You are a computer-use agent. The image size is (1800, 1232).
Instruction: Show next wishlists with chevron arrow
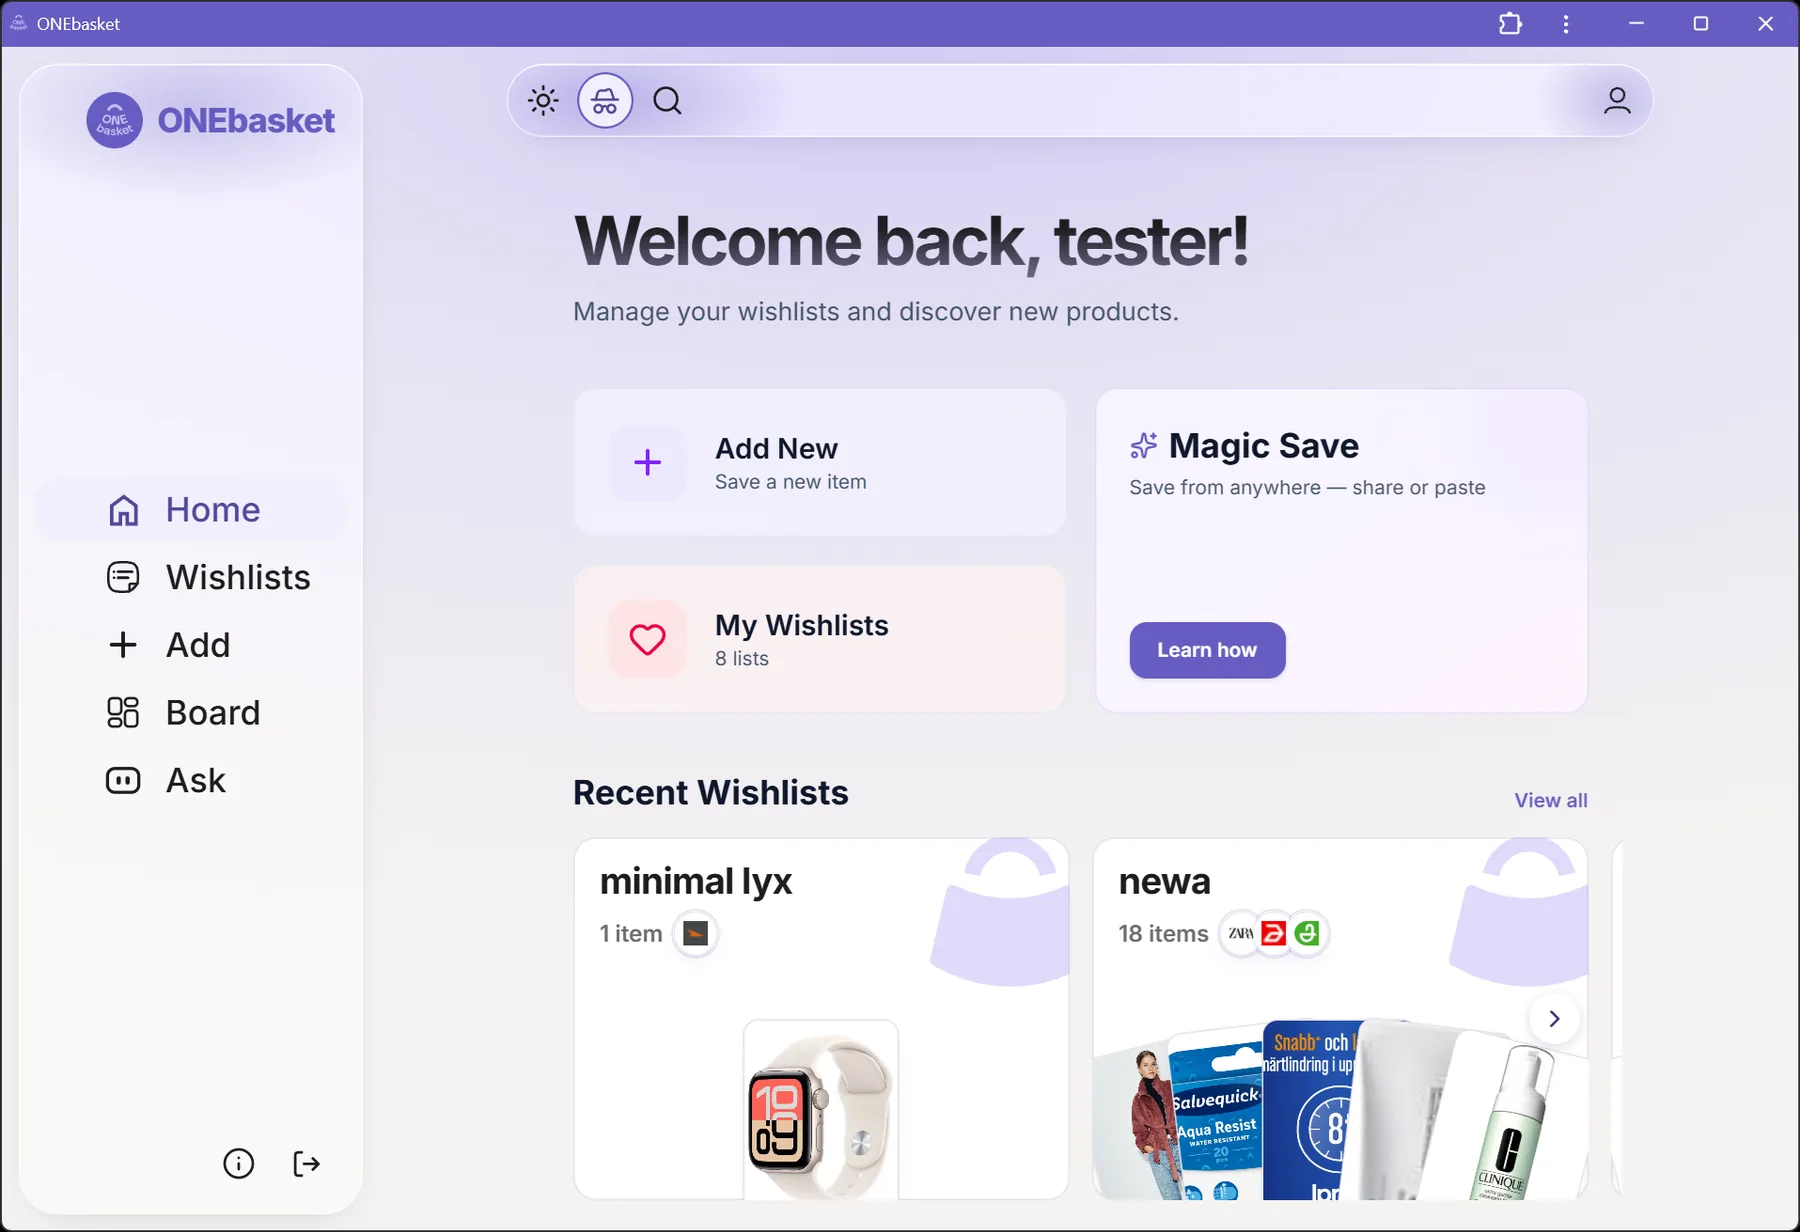click(x=1554, y=1018)
